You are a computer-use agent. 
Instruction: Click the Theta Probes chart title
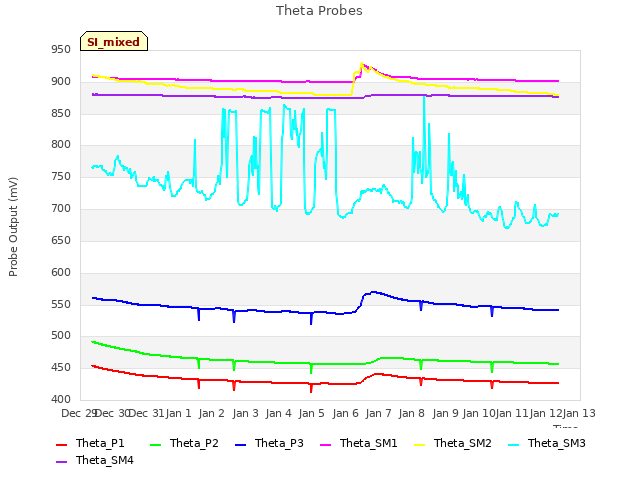pyautogui.click(x=319, y=11)
